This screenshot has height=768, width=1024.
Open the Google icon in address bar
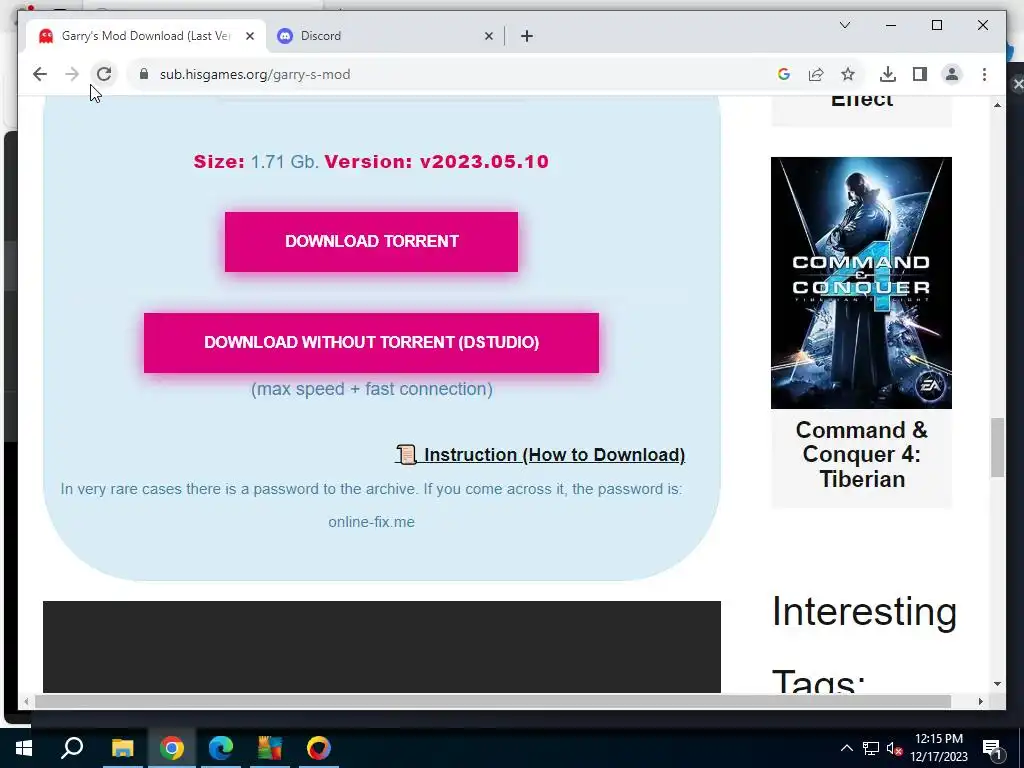pos(784,74)
